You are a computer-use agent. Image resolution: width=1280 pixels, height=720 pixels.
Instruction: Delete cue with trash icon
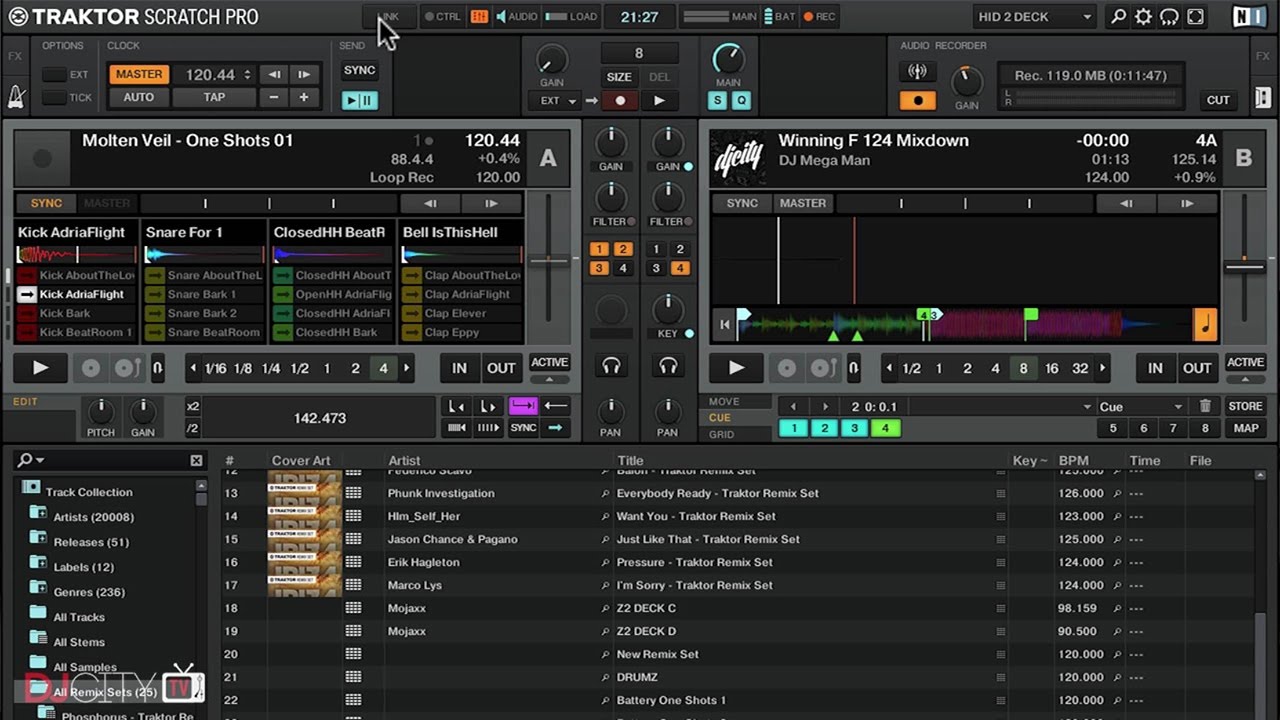(x=1205, y=406)
